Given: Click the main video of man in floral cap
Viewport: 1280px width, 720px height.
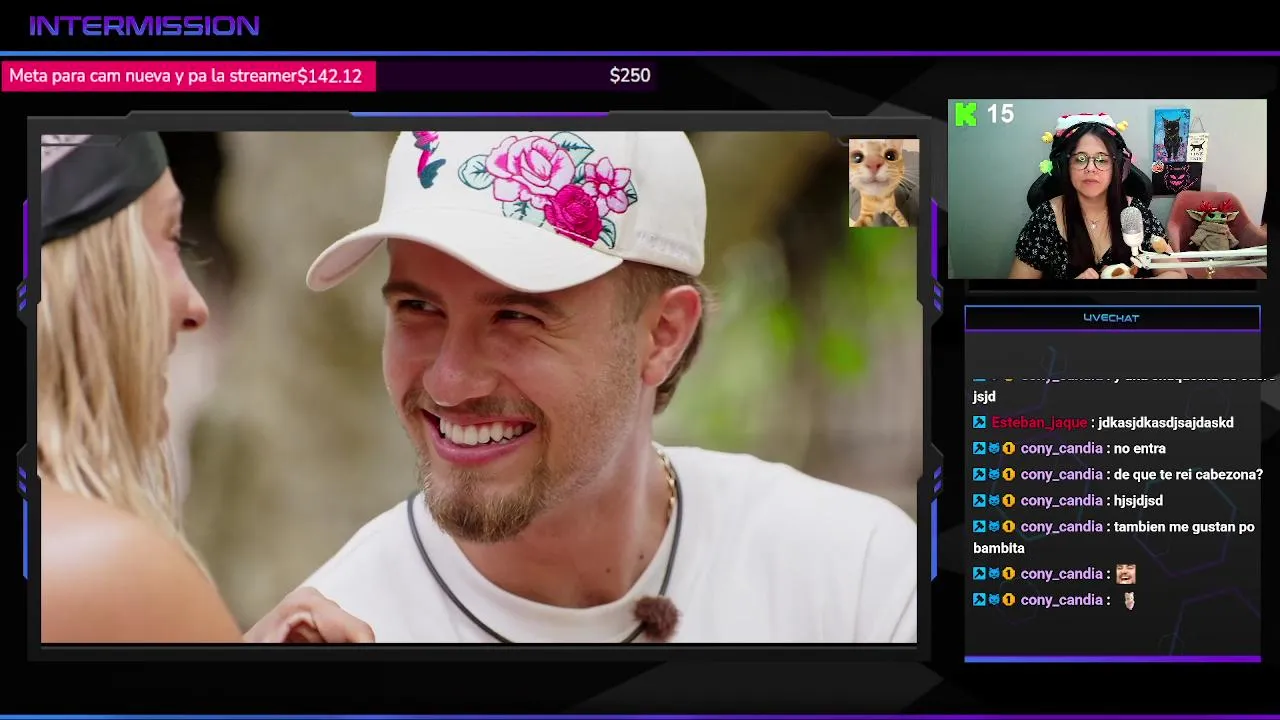Looking at the screenshot, I should tap(478, 387).
